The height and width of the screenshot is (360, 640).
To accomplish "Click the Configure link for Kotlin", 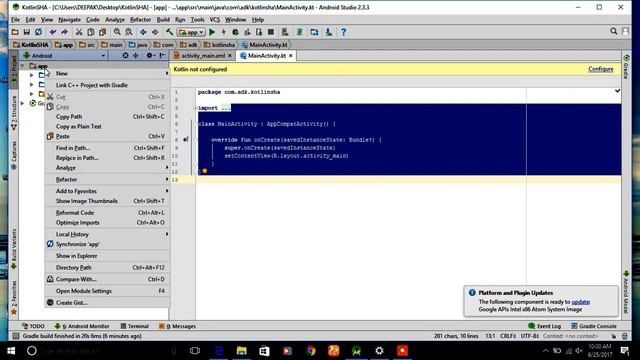I will click(601, 69).
